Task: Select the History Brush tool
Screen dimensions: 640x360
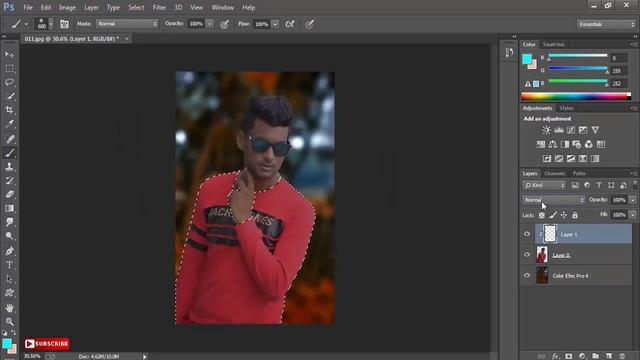Action: [9, 180]
